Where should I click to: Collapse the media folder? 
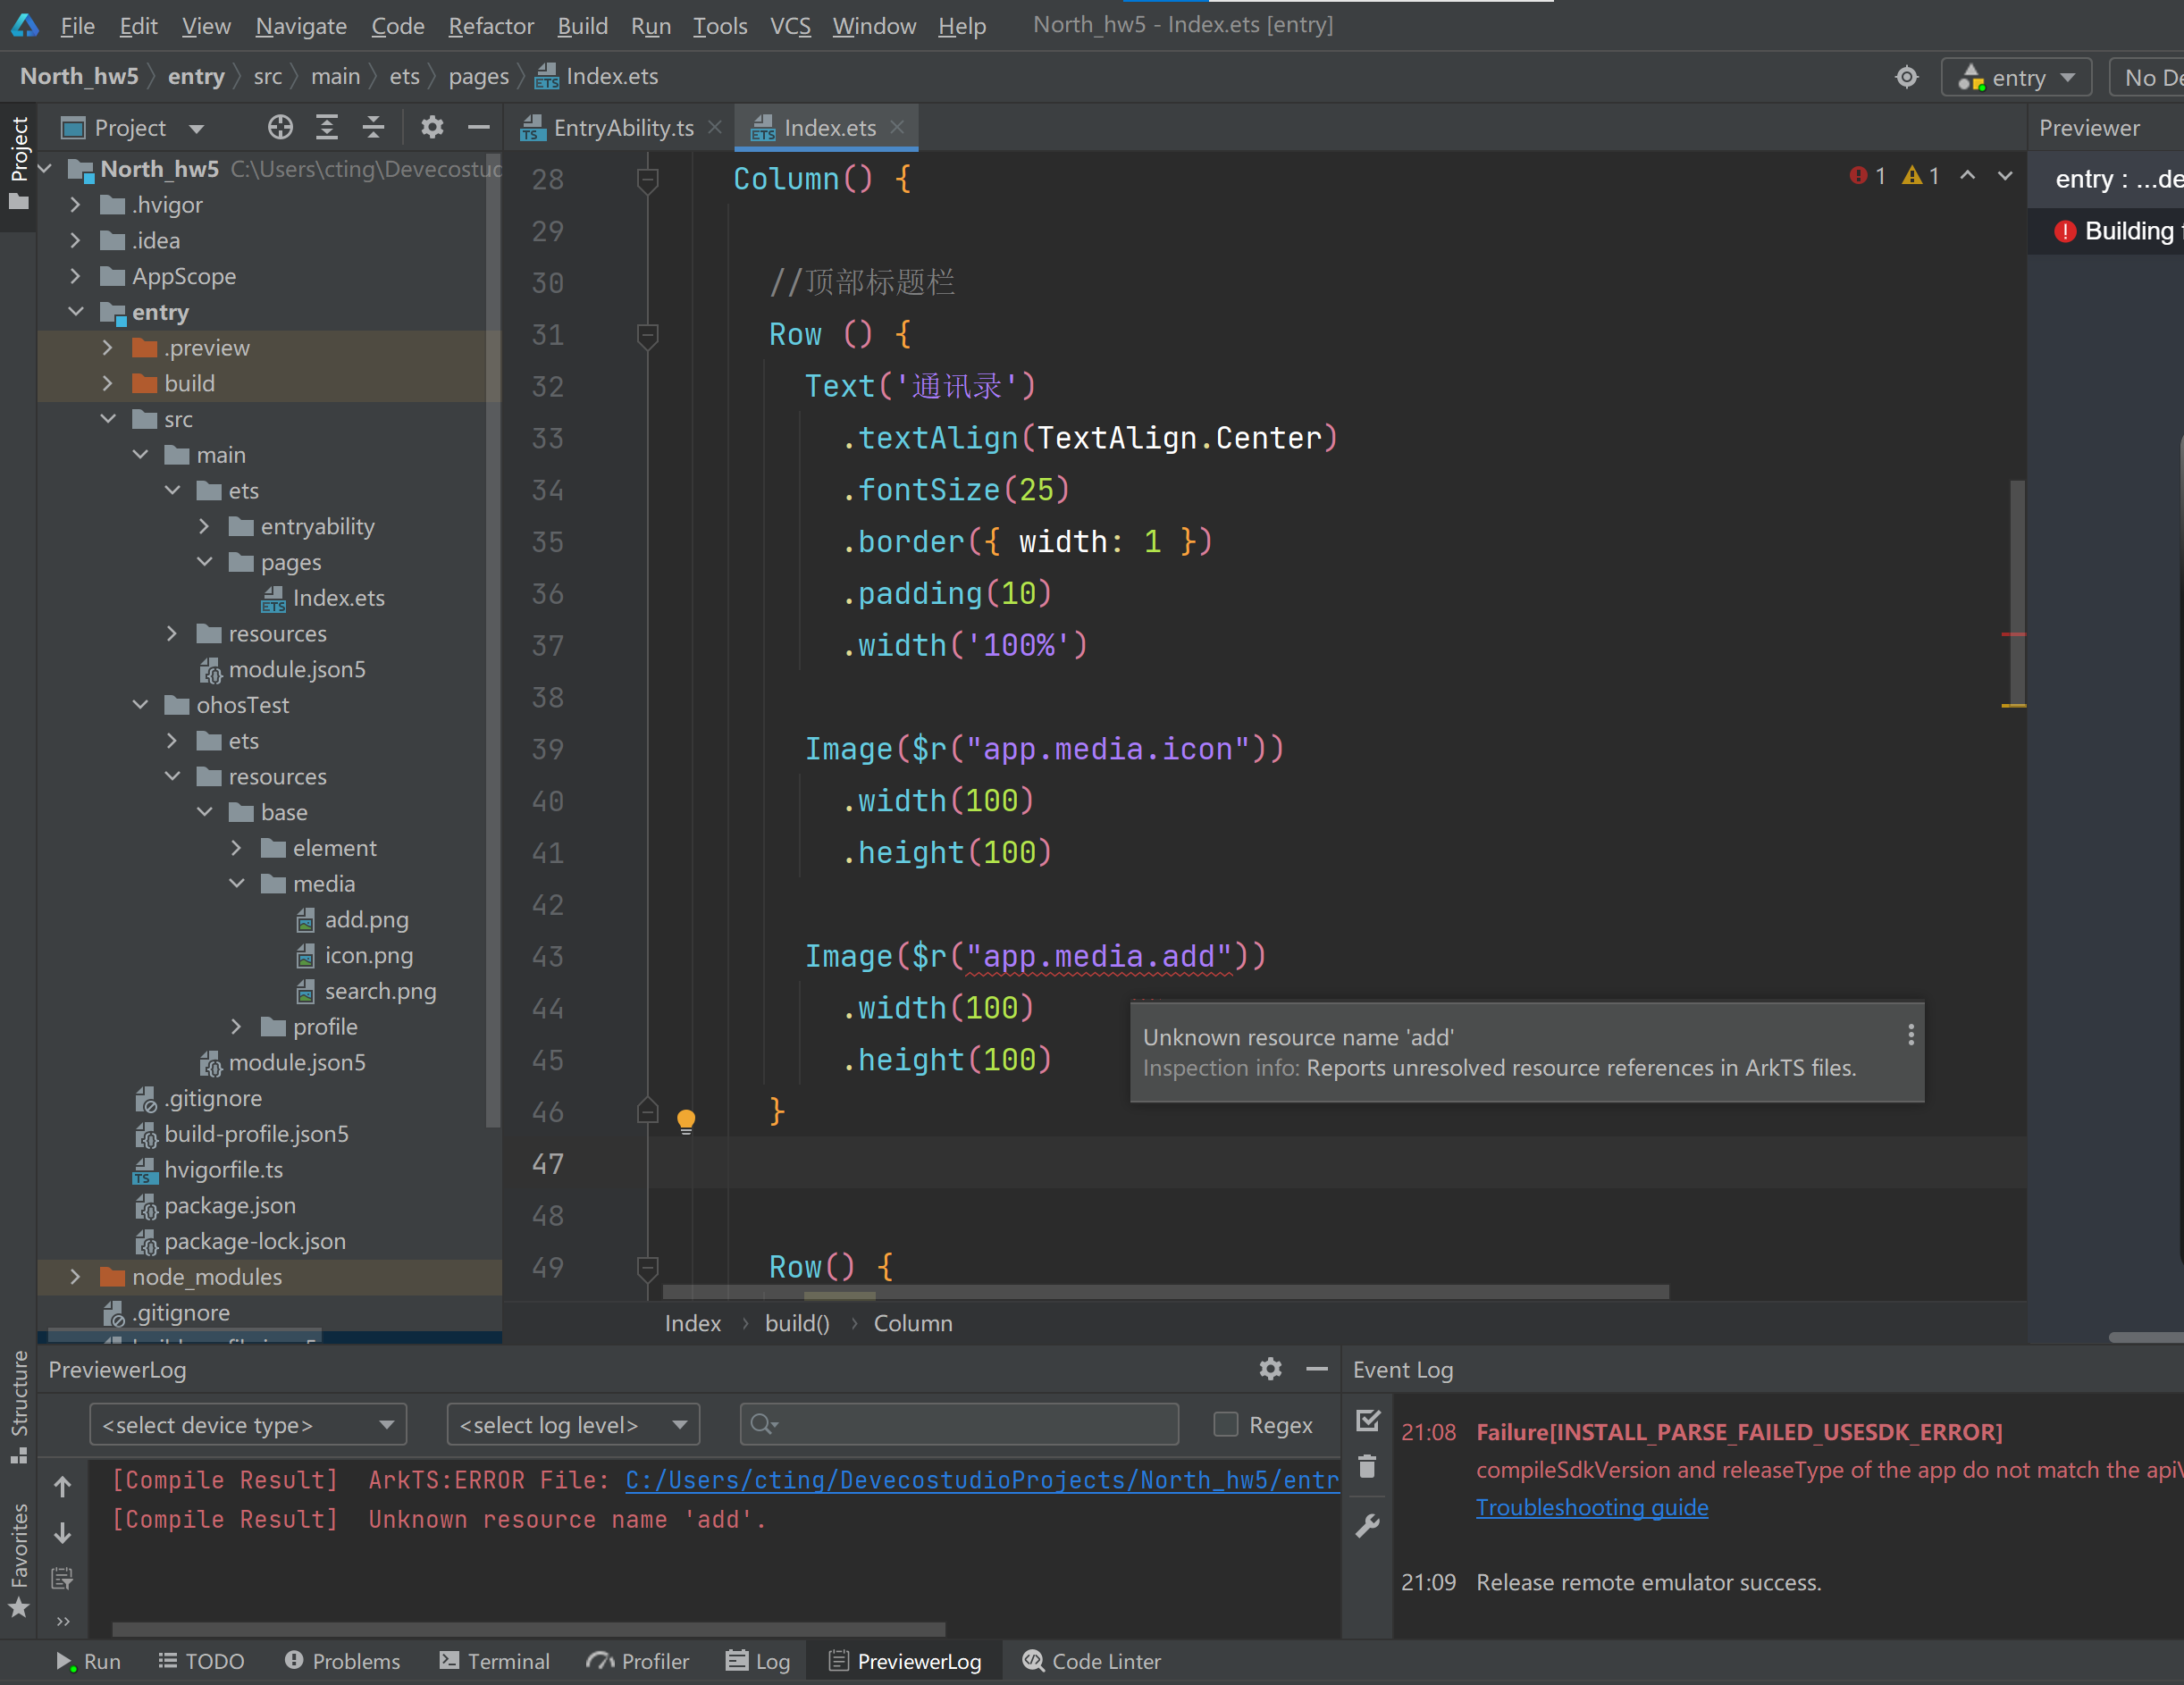(x=237, y=884)
